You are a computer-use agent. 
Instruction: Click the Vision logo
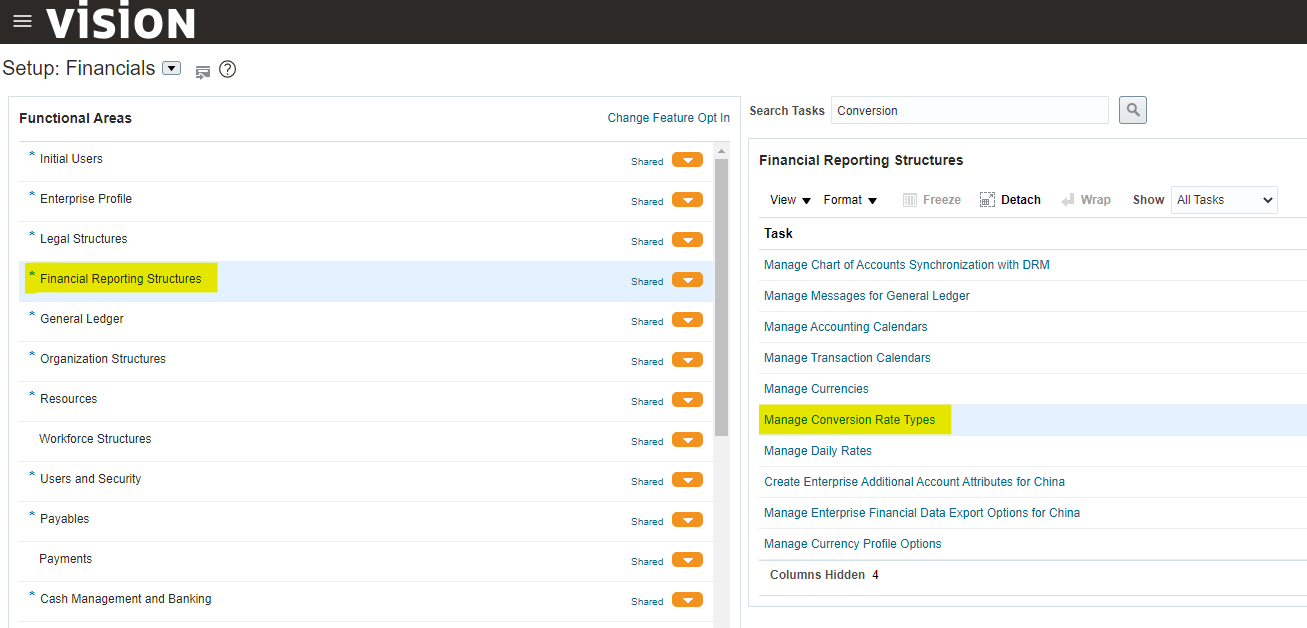(x=121, y=21)
